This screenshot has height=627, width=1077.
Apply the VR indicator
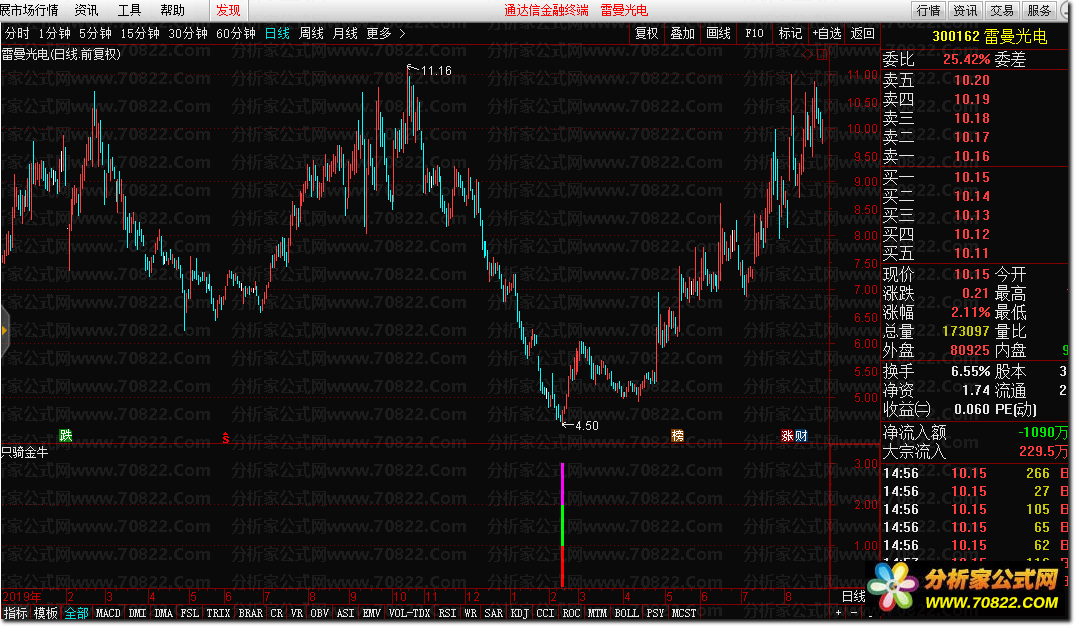tap(296, 613)
